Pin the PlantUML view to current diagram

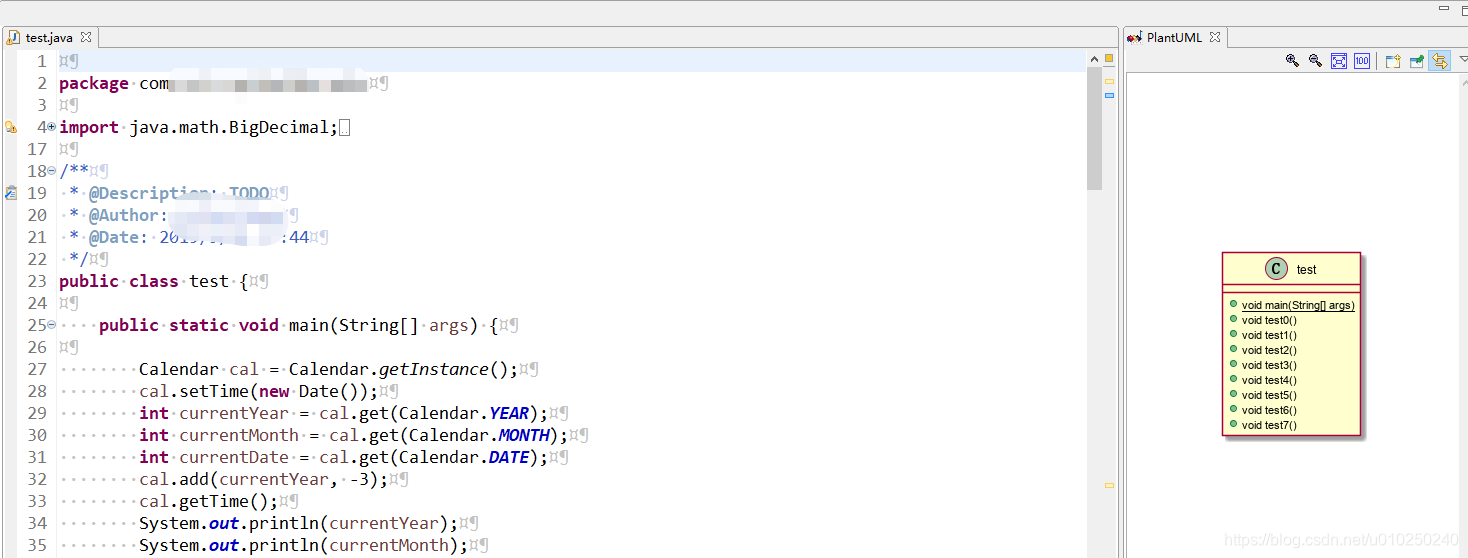(1417, 61)
